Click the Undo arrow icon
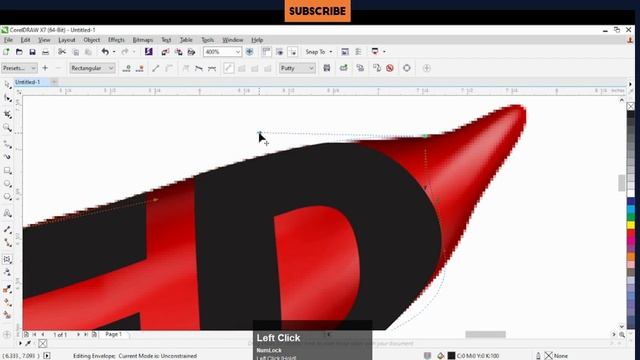The height and width of the screenshot is (360, 640). coord(105,52)
